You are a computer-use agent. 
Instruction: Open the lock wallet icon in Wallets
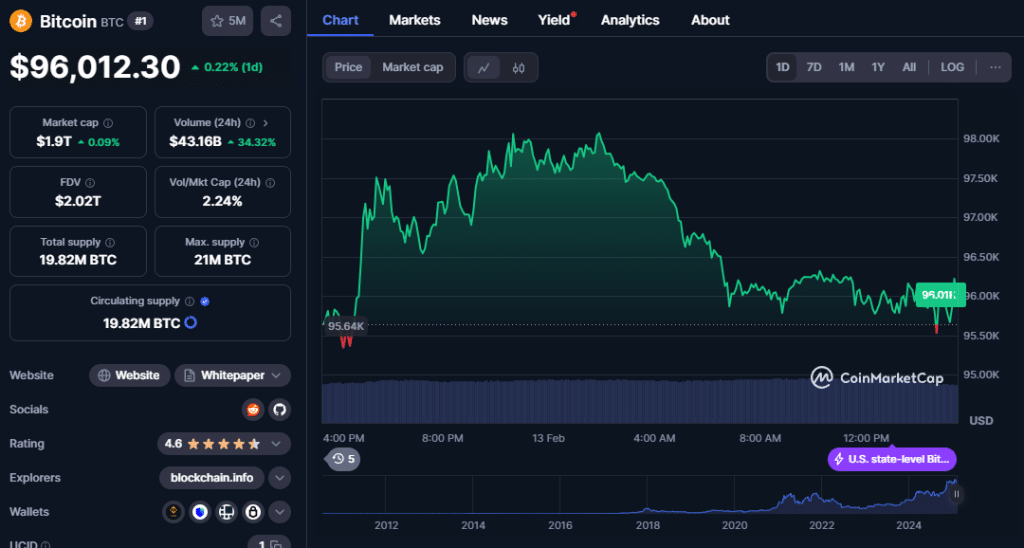point(253,512)
